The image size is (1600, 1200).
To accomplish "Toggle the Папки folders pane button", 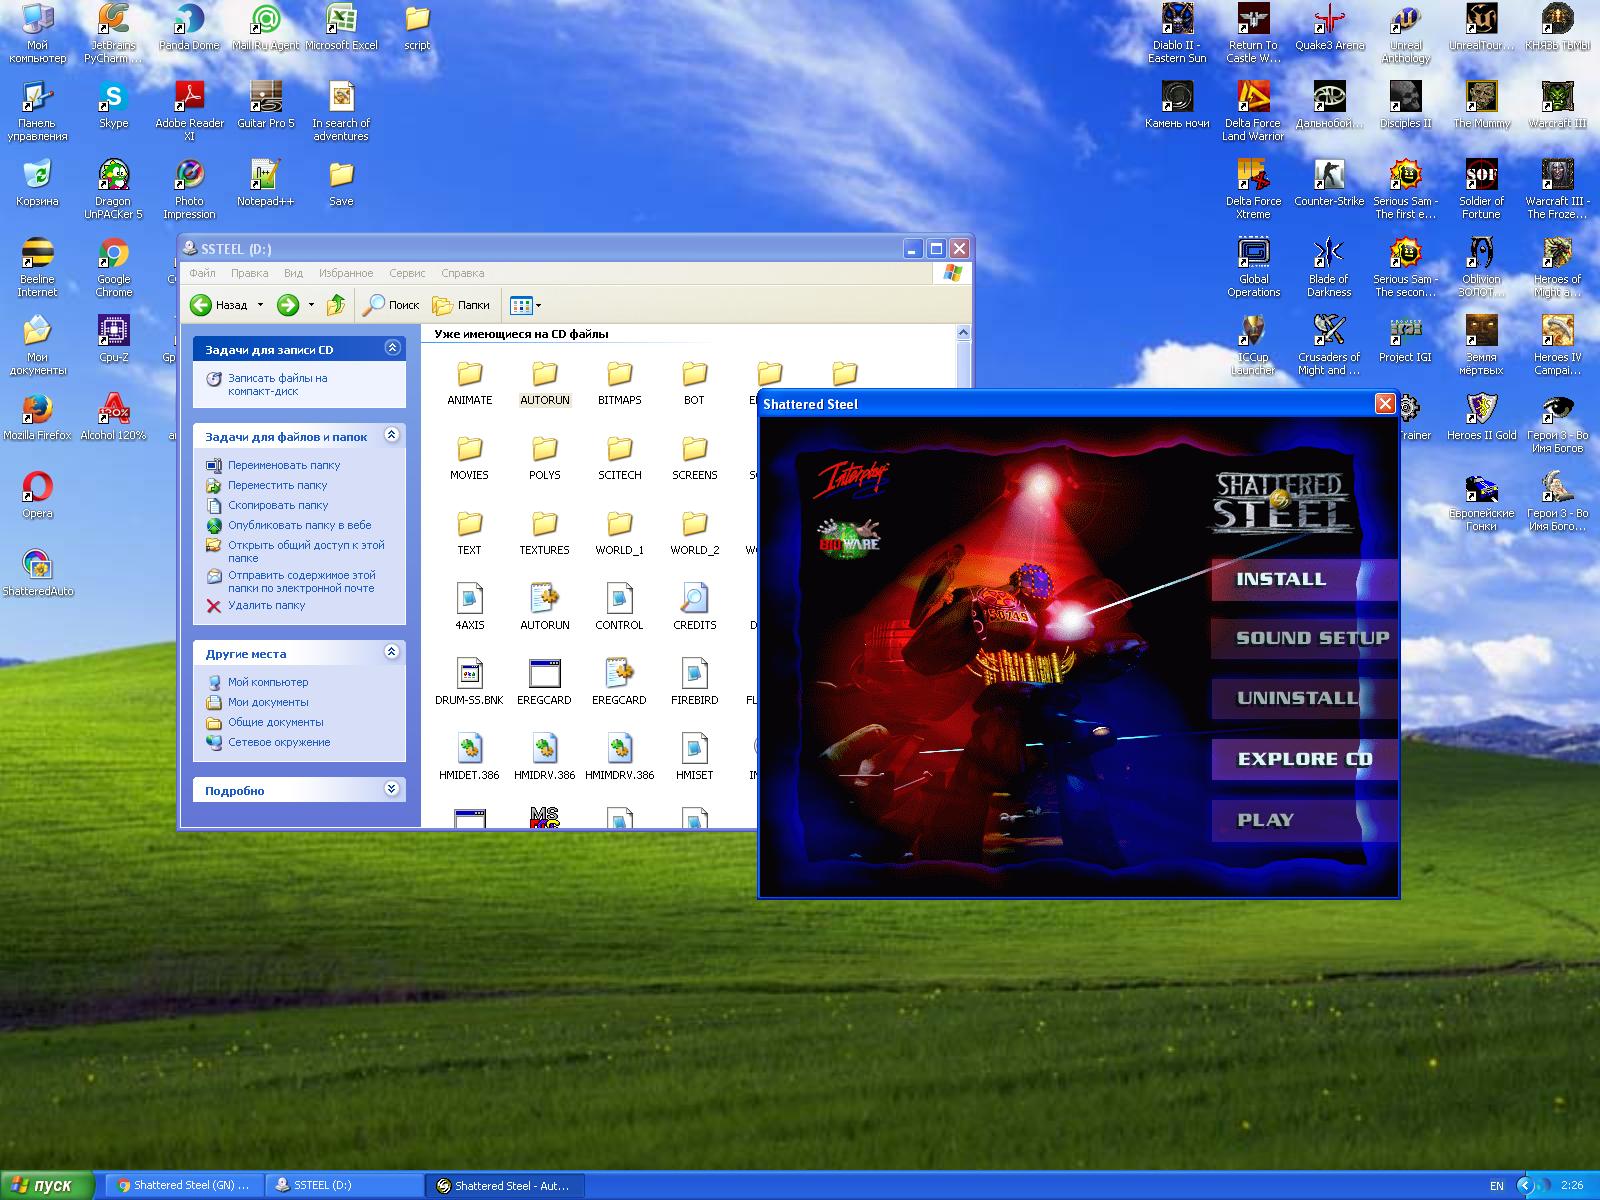I will point(461,305).
